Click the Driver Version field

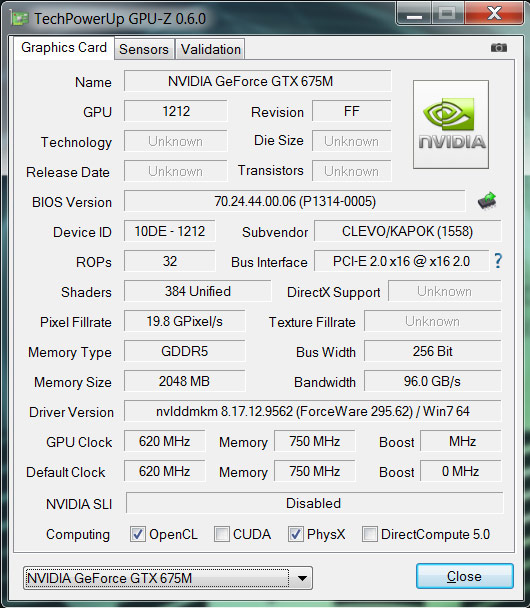point(312,411)
